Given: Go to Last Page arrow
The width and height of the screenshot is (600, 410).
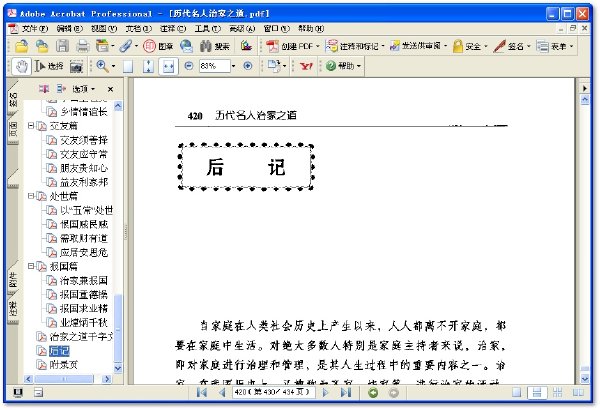Looking at the screenshot, I should (x=346, y=392).
